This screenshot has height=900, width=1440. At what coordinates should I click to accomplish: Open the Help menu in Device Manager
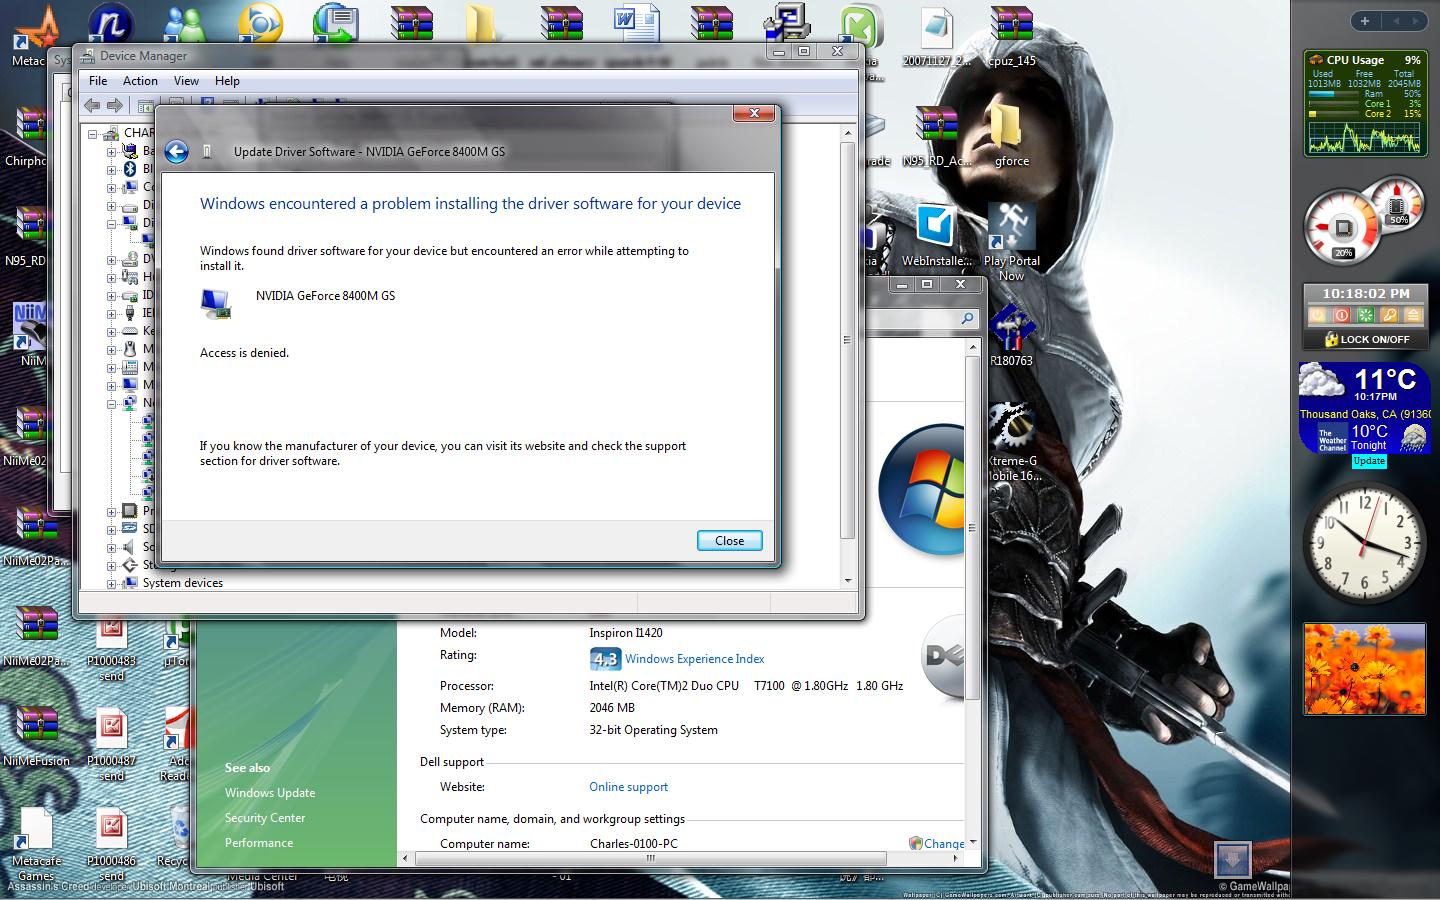click(x=227, y=81)
